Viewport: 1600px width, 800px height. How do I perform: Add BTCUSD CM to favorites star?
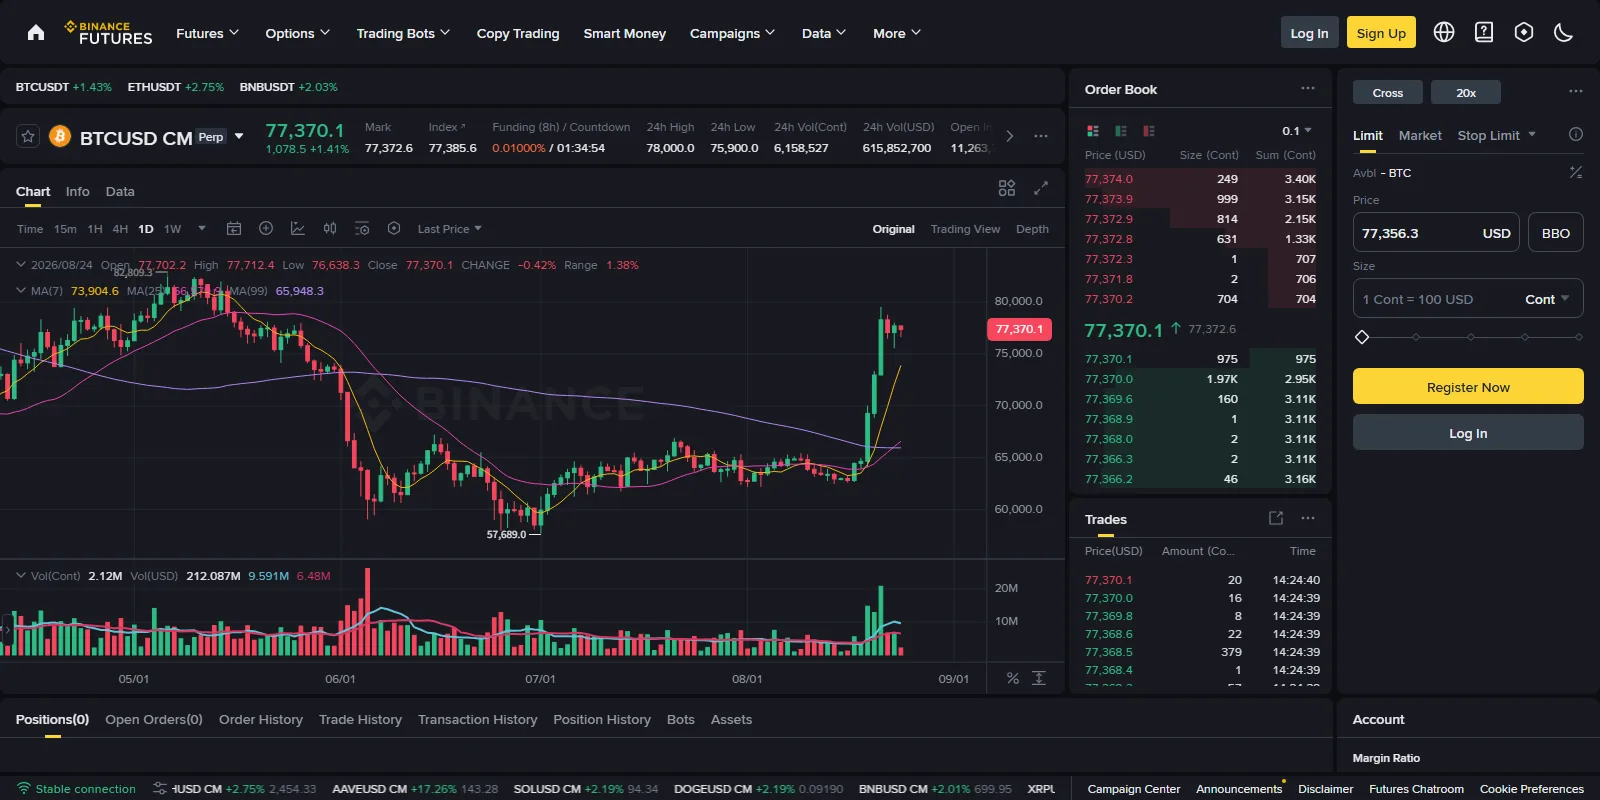(28, 136)
